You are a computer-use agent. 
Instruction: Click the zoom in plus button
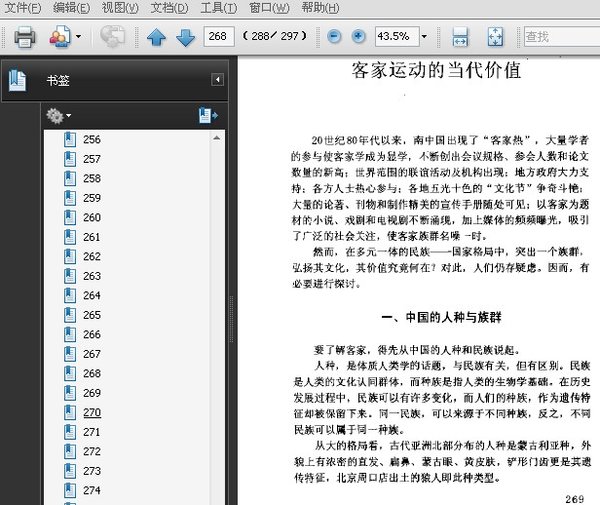pyautogui.click(x=359, y=37)
